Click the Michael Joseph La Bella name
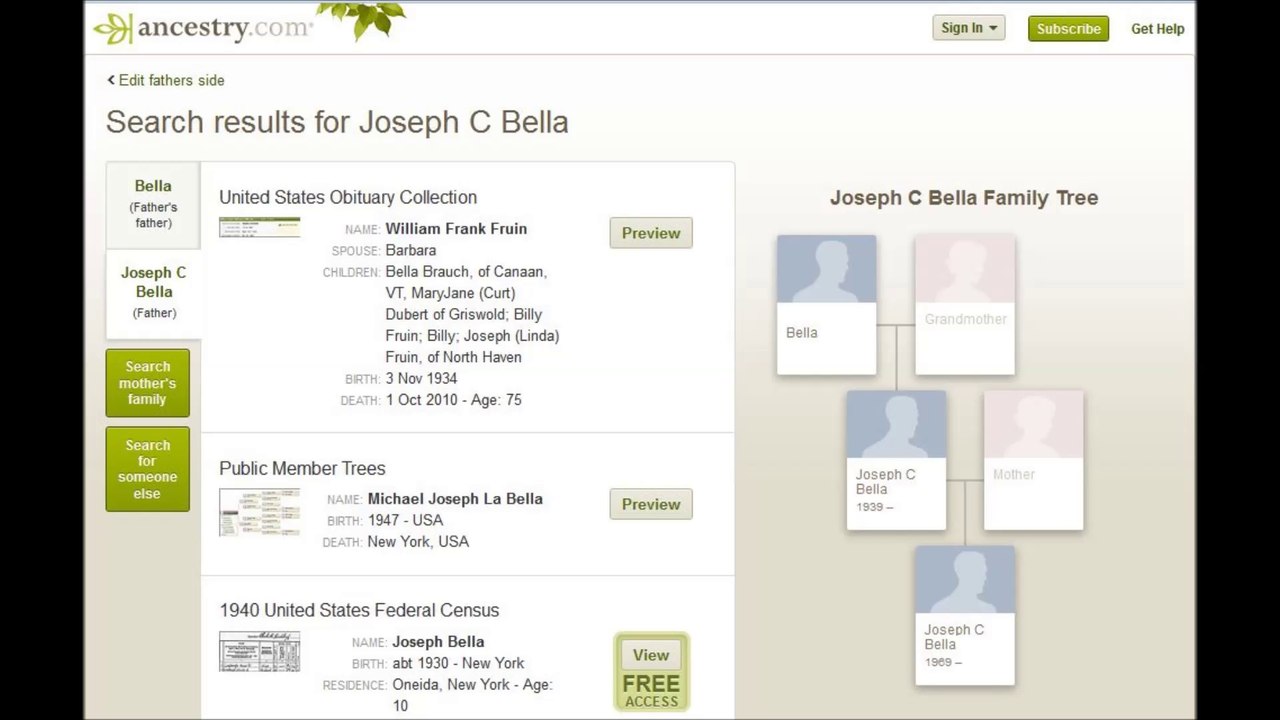Viewport: 1280px width, 720px height. pos(455,498)
